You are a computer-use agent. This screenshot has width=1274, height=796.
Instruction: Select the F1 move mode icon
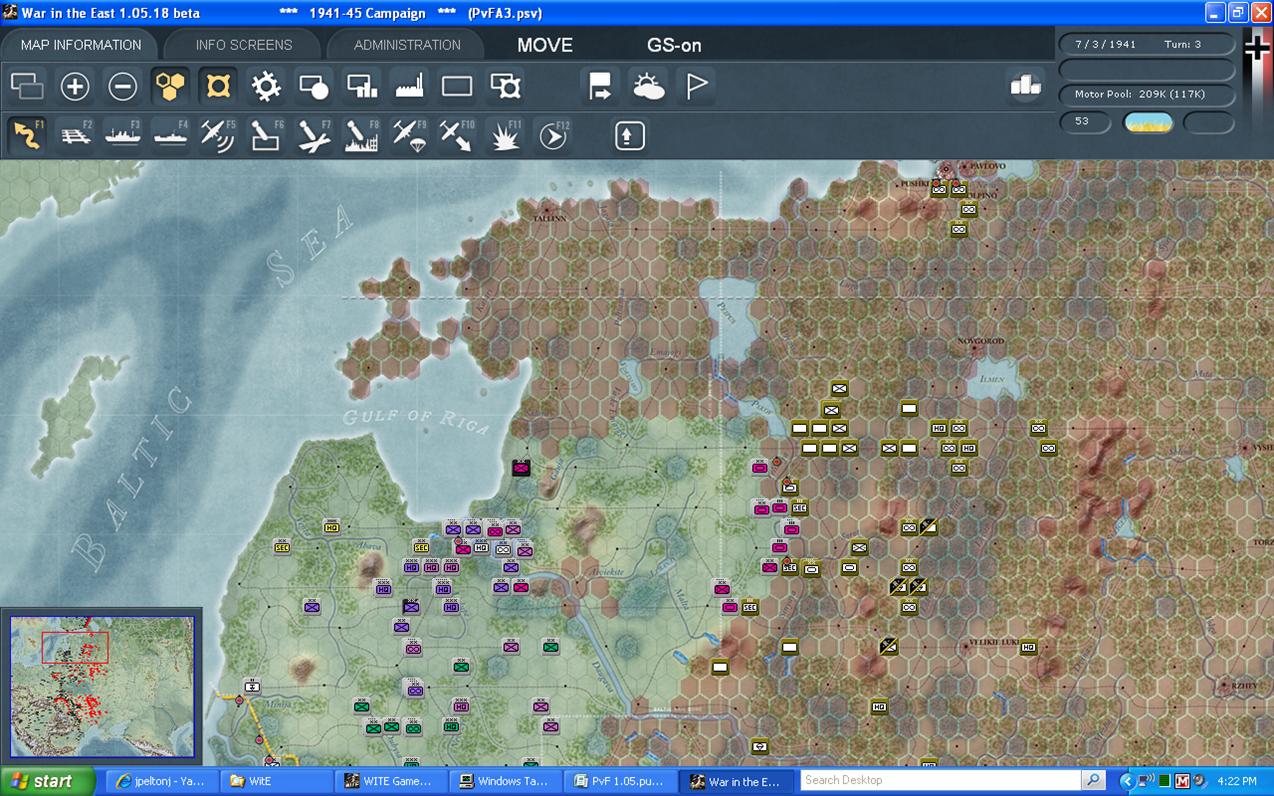point(27,135)
